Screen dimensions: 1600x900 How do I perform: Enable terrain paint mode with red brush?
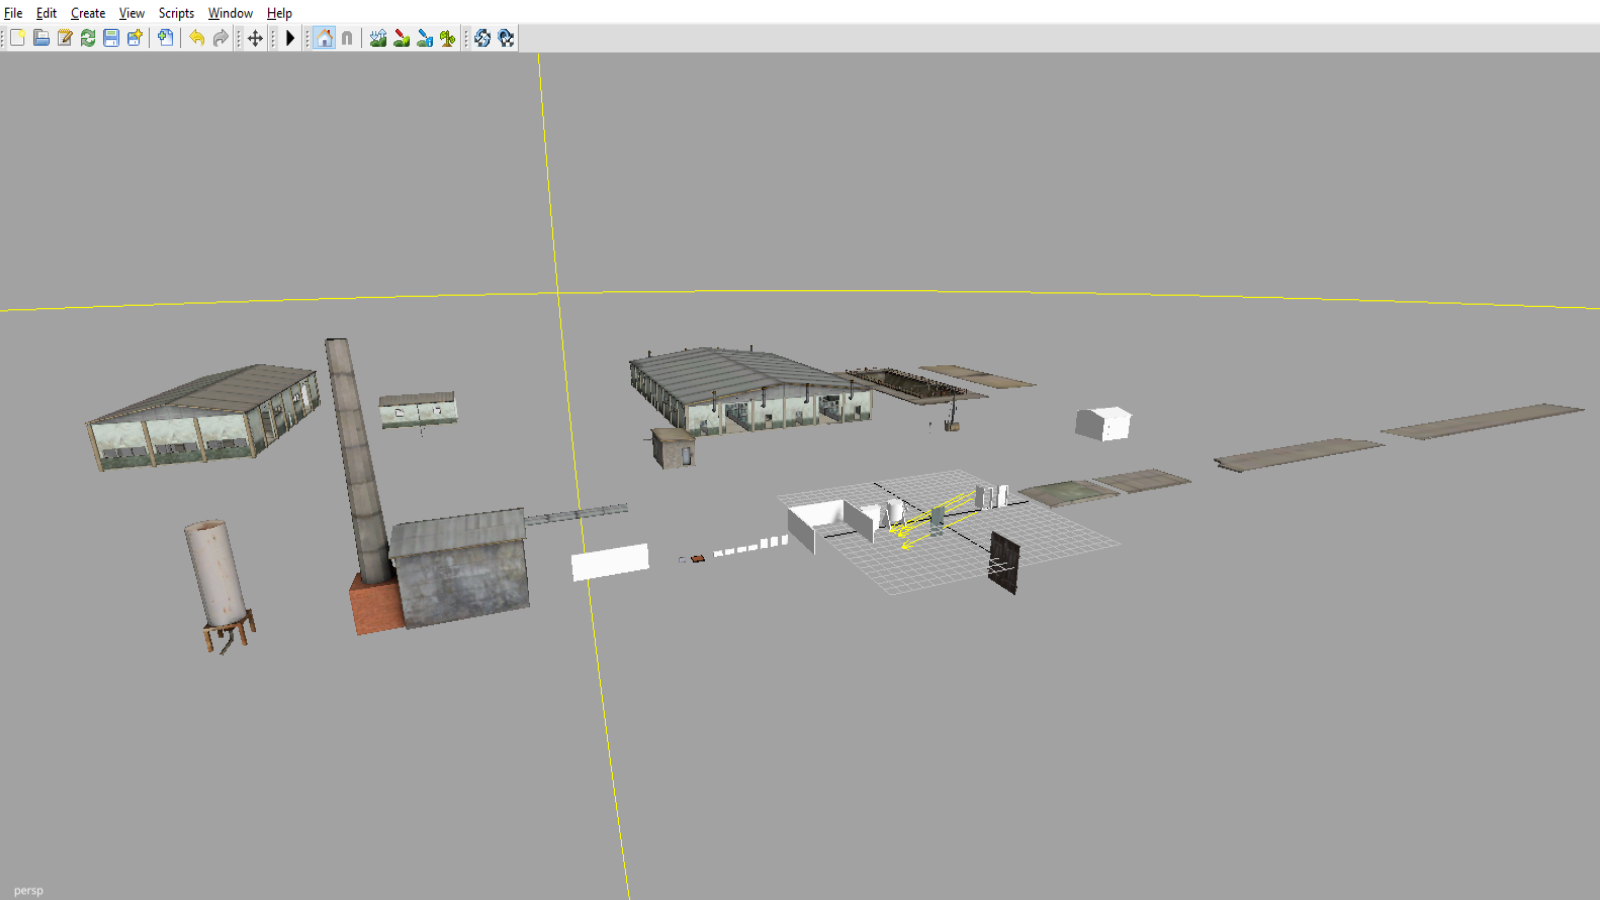coord(401,38)
